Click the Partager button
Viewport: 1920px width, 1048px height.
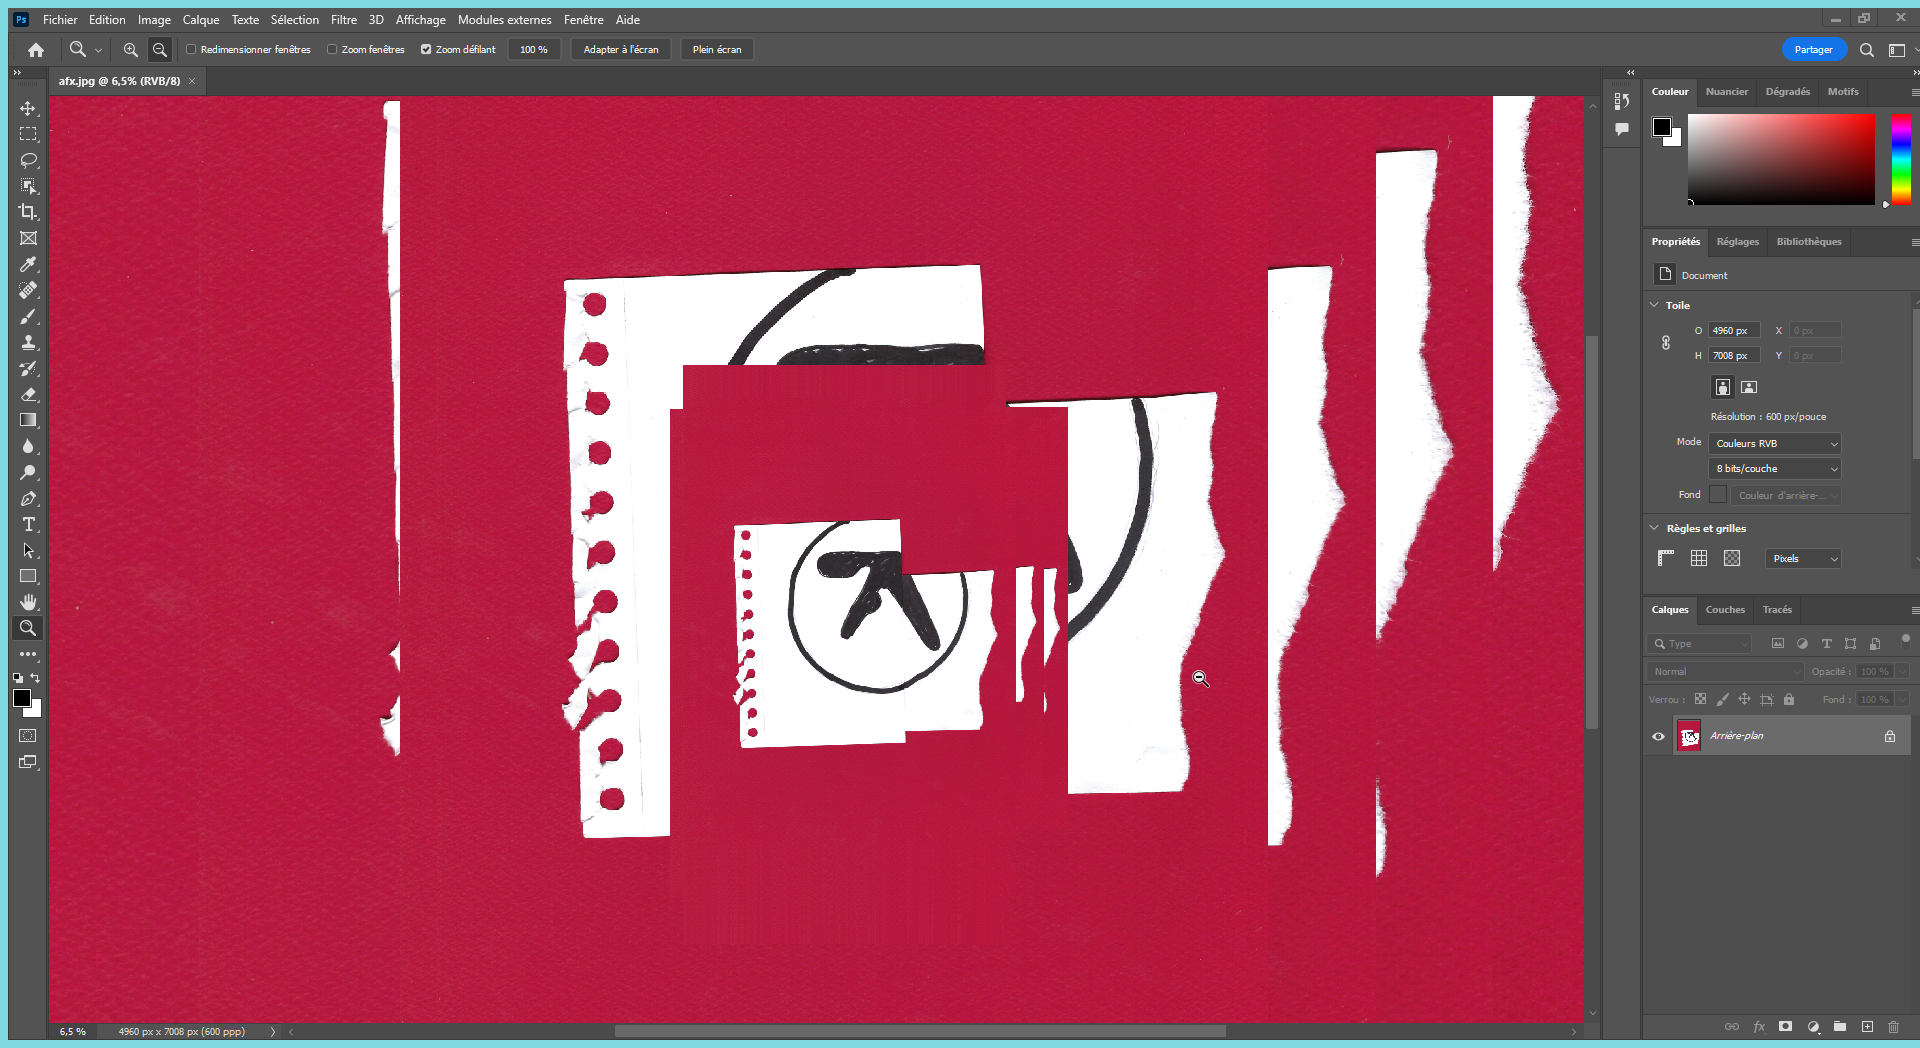coord(1814,50)
